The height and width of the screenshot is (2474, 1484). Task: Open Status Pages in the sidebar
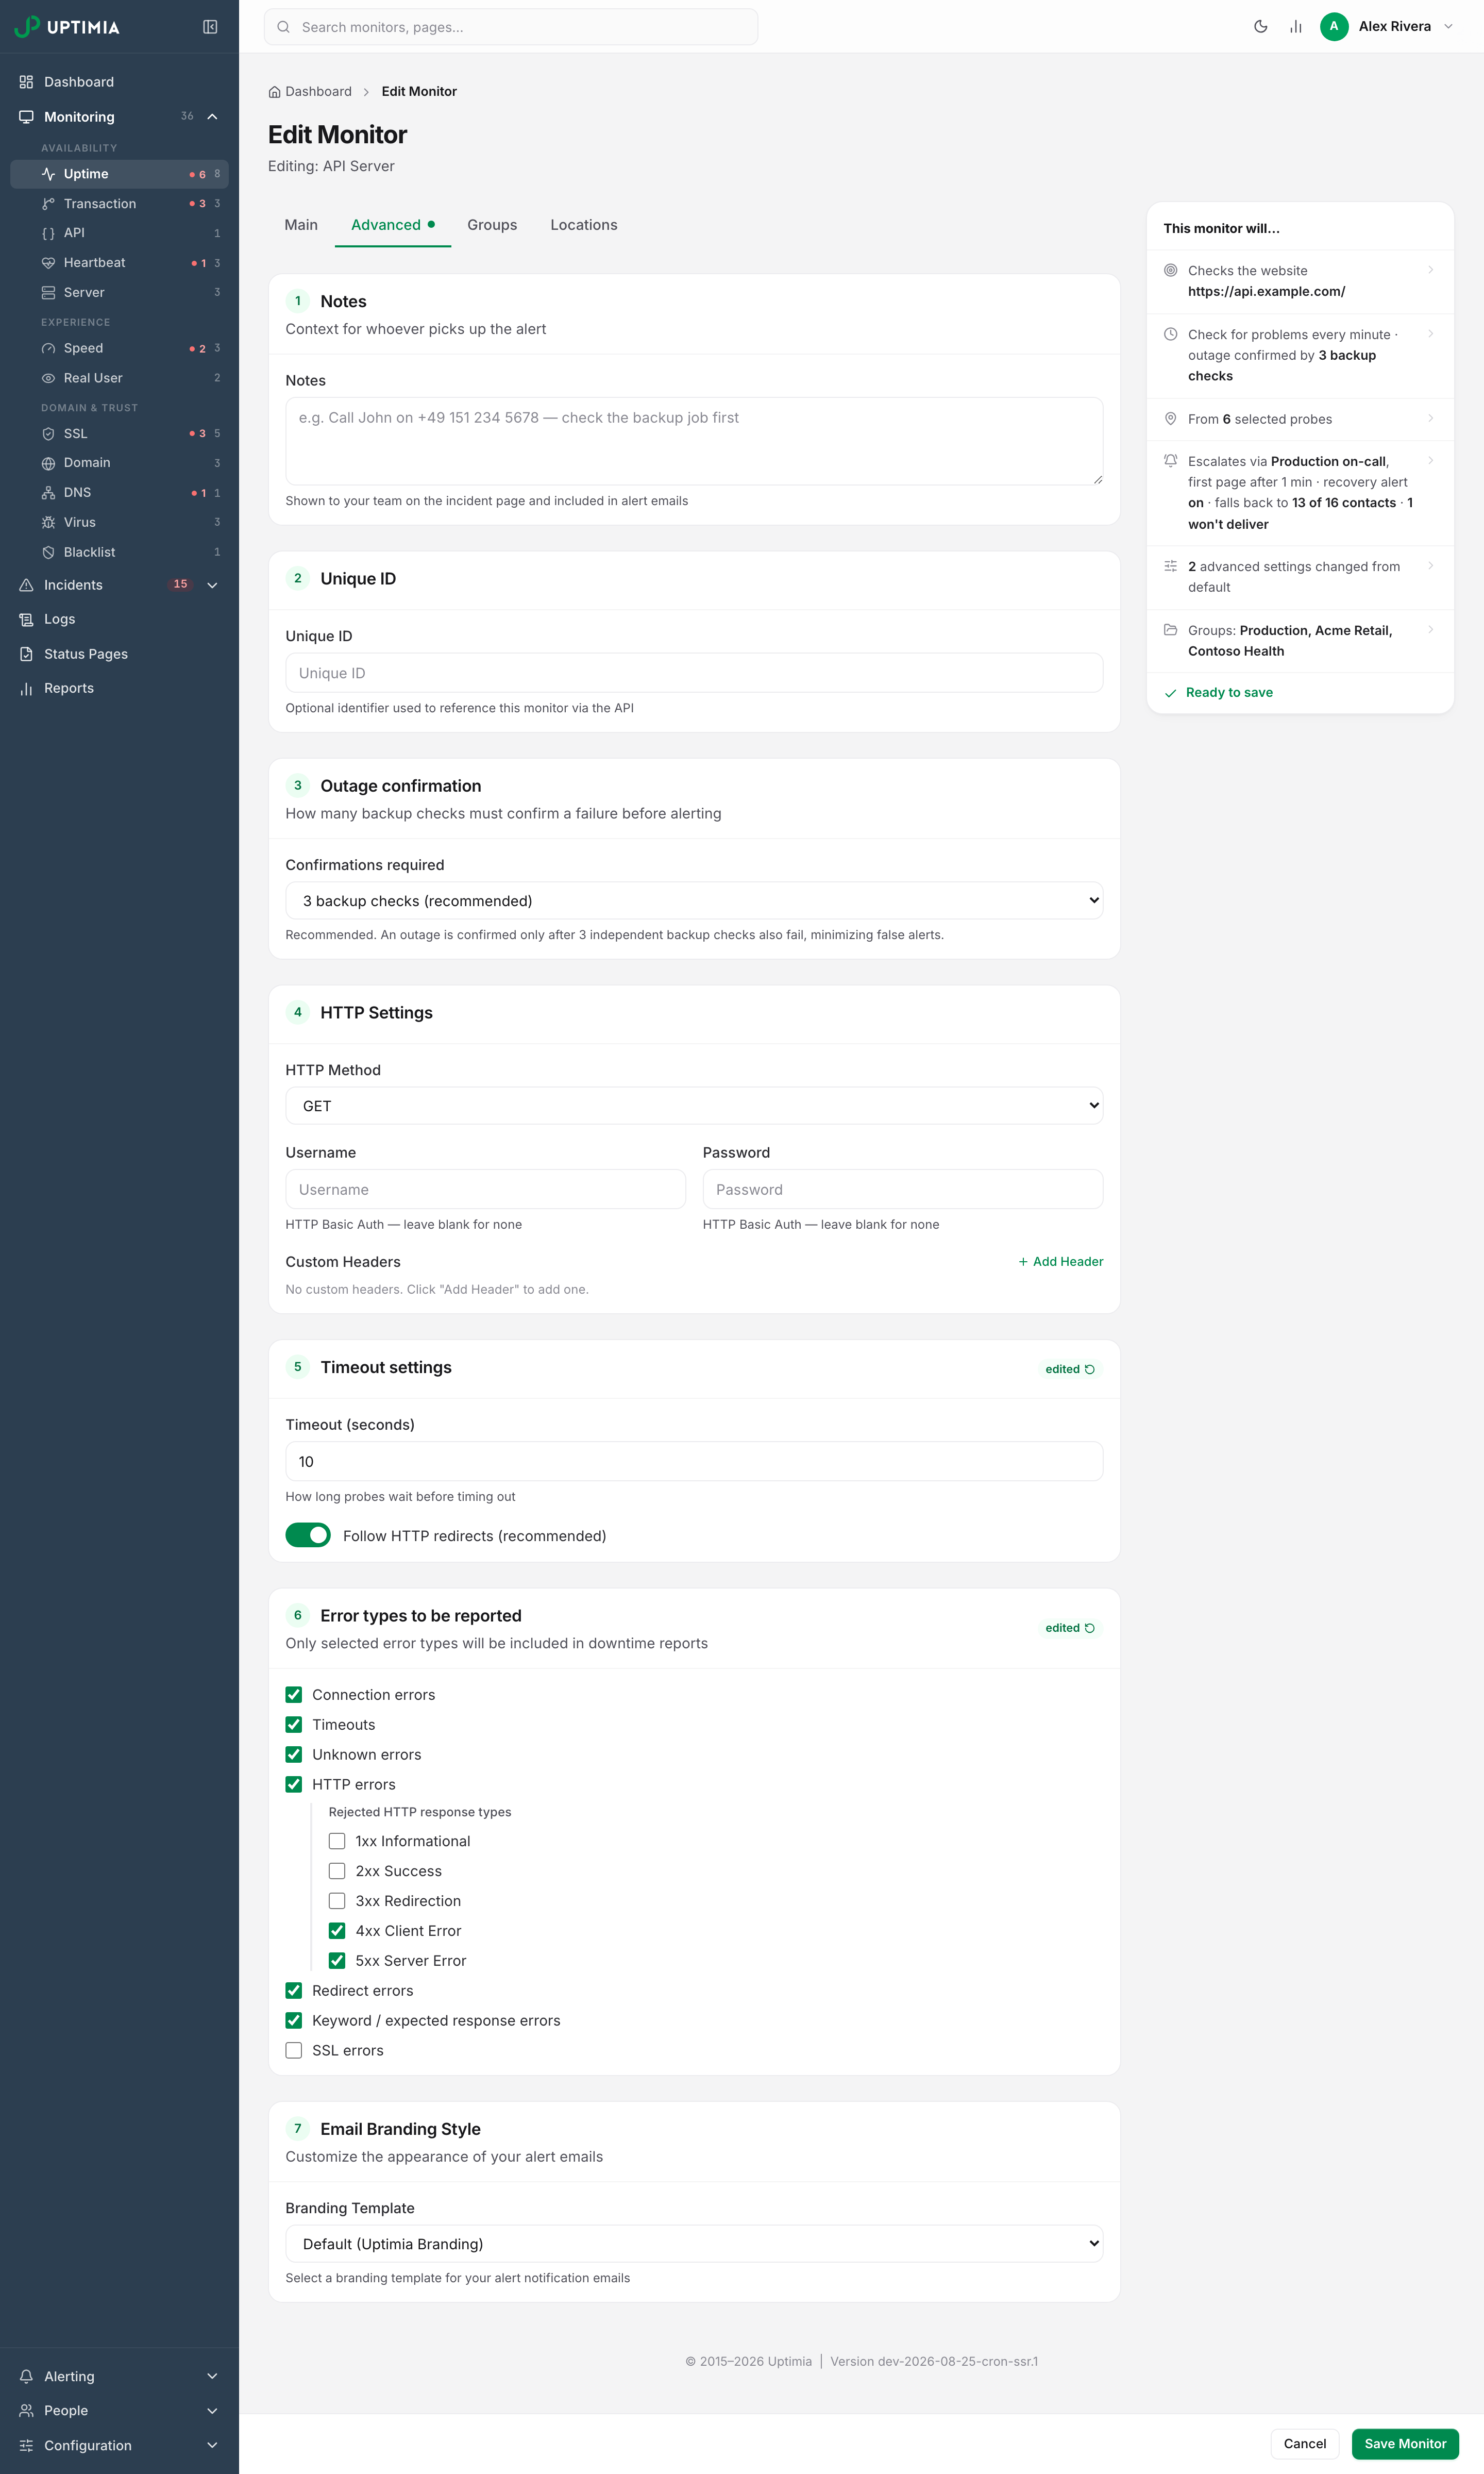click(119, 654)
